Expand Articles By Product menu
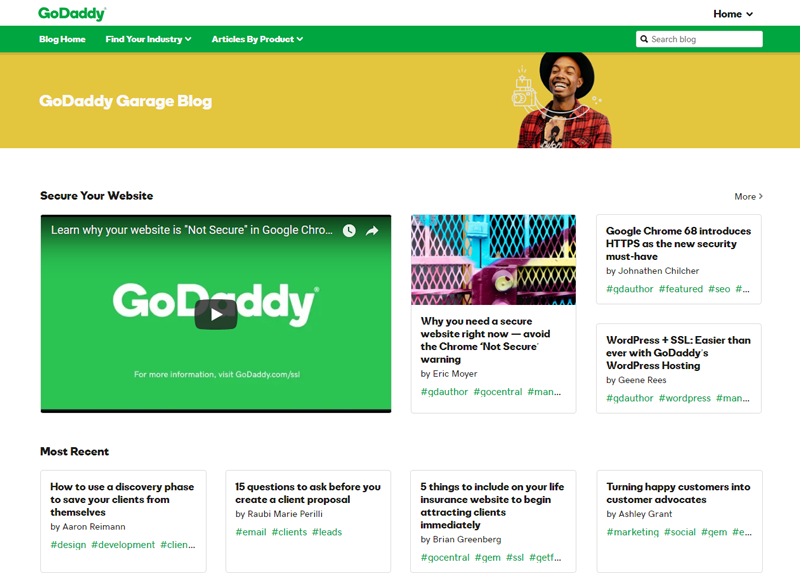Image resolution: width=800 pixels, height=582 pixels. click(x=257, y=40)
